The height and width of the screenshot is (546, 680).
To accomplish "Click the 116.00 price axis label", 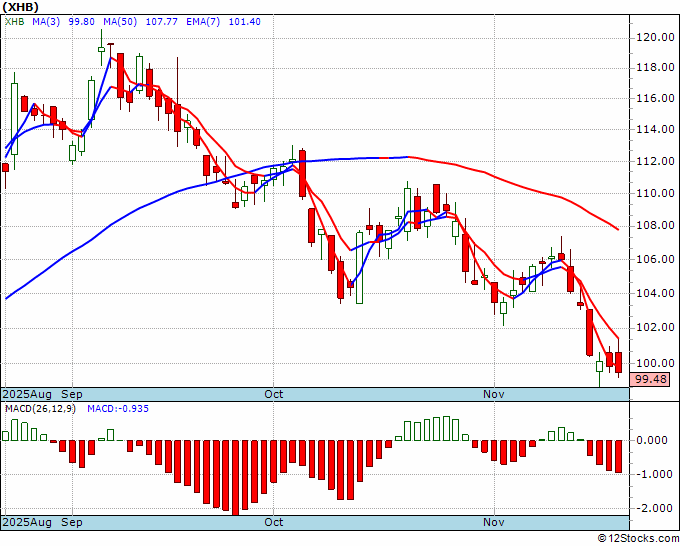I will point(655,98).
